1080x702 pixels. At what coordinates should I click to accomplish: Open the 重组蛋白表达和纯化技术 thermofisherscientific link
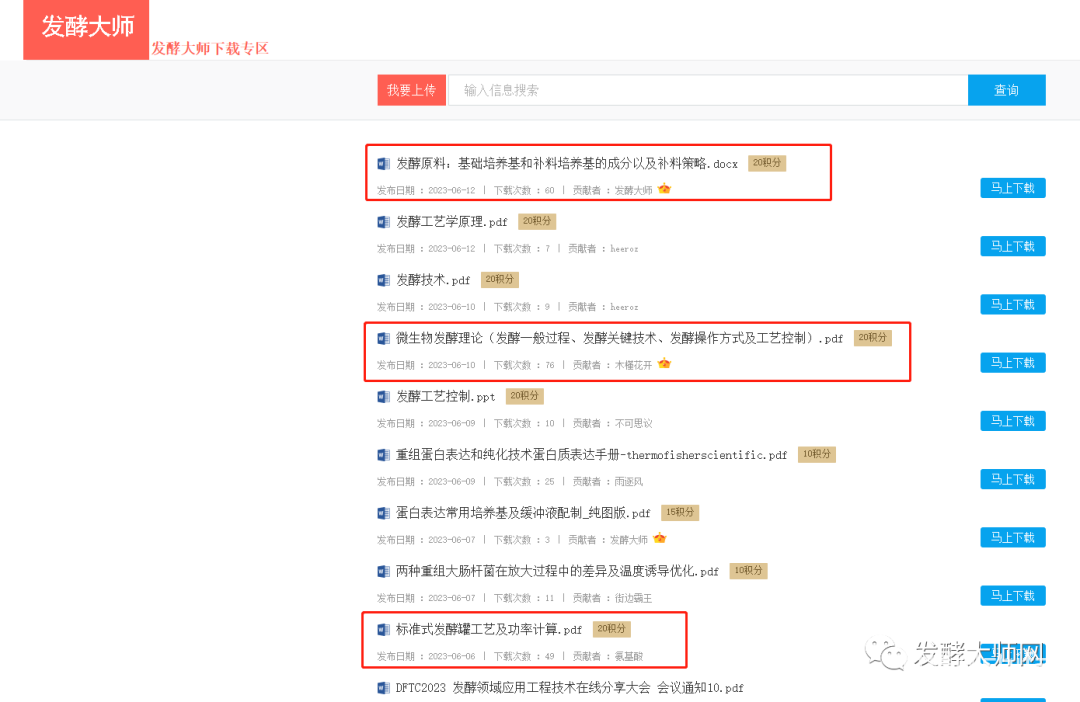coord(591,455)
